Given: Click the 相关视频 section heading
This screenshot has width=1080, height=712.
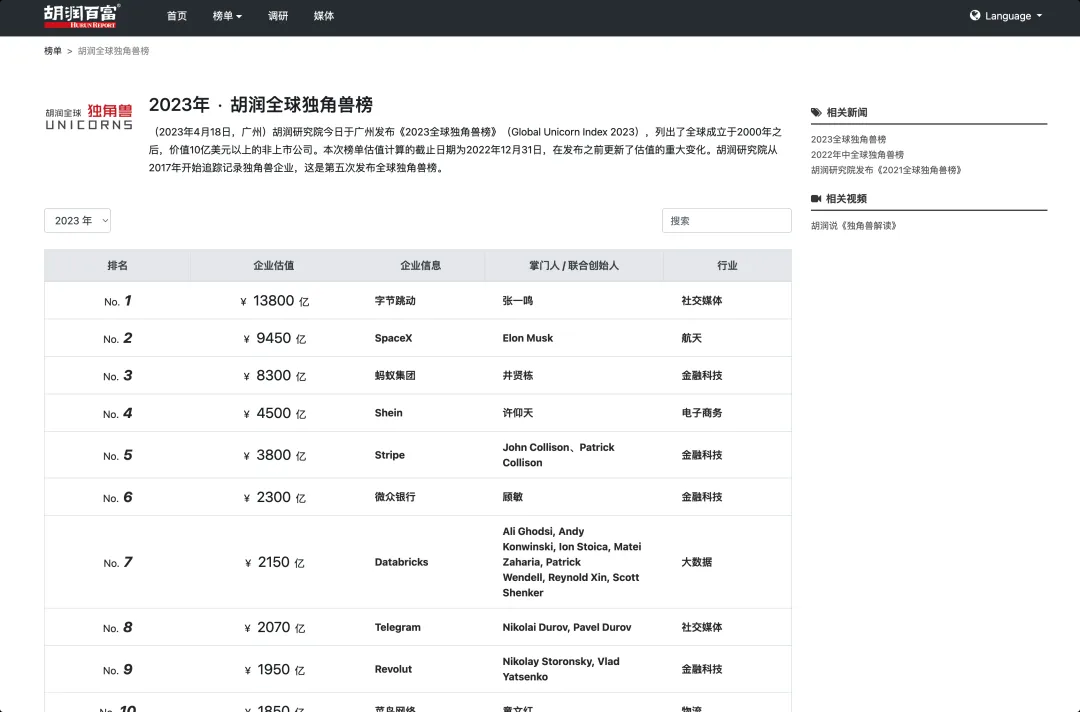Looking at the screenshot, I should 847,198.
